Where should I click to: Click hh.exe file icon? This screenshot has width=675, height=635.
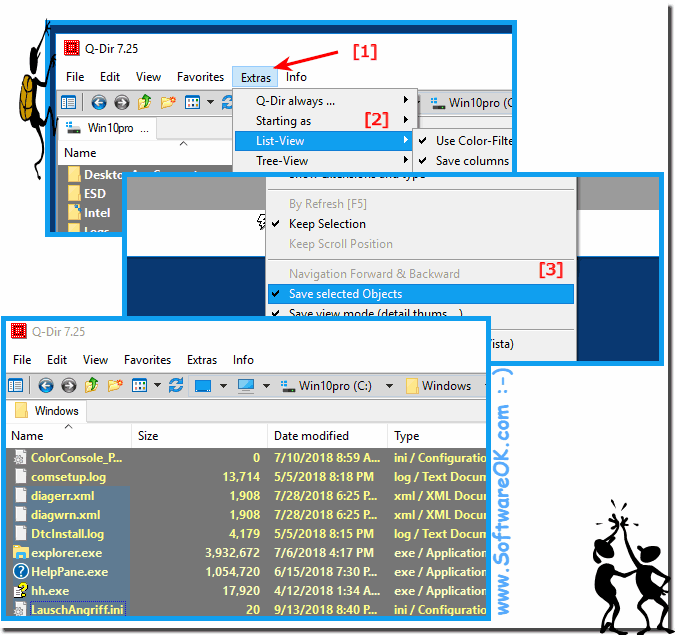tap(21, 590)
